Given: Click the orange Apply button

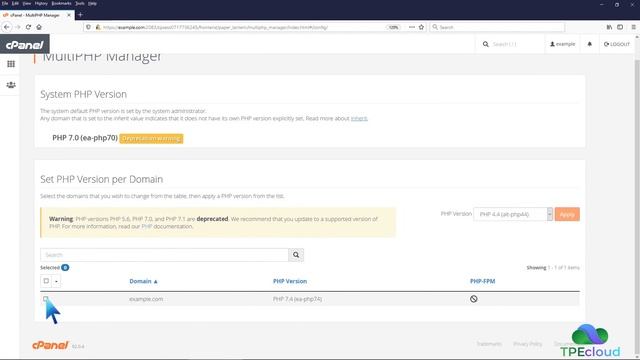Looking at the screenshot, I should coord(567,214).
